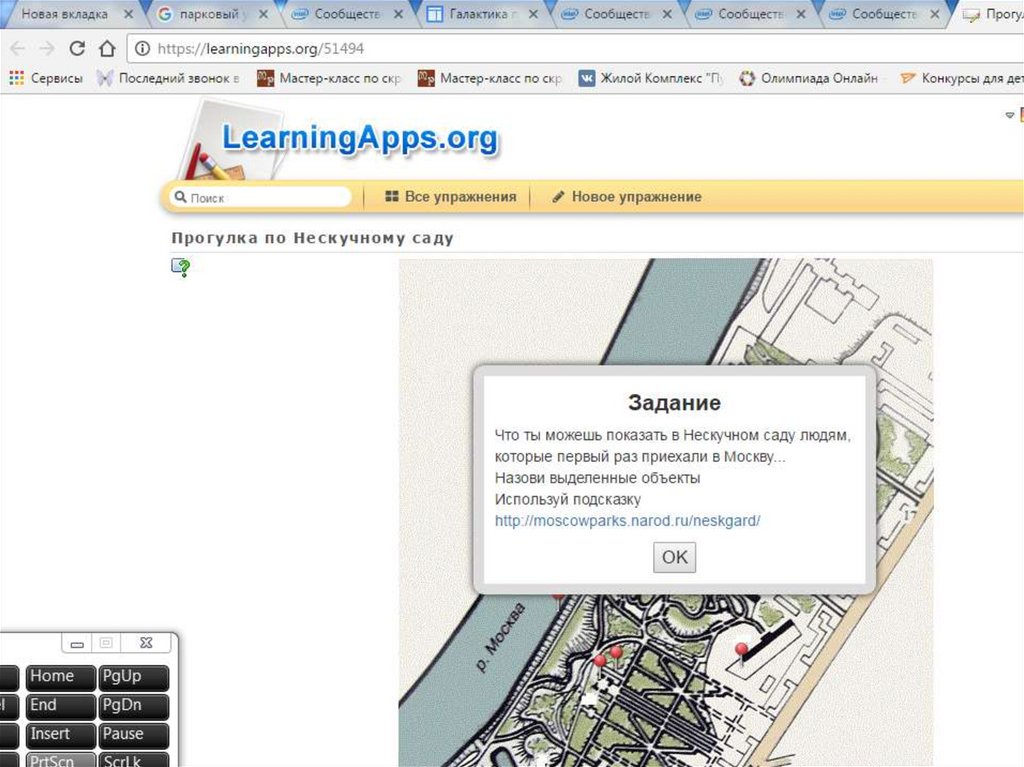The image size is (1024, 767).
Task: Open the Олимпиада Онлайн bookmark
Action: point(808,78)
